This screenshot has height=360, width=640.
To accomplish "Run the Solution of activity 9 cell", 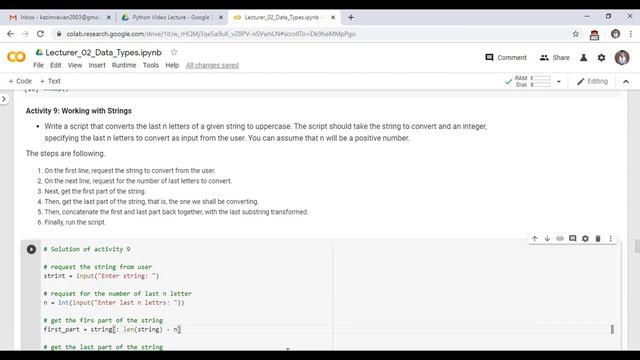I will click(31, 249).
